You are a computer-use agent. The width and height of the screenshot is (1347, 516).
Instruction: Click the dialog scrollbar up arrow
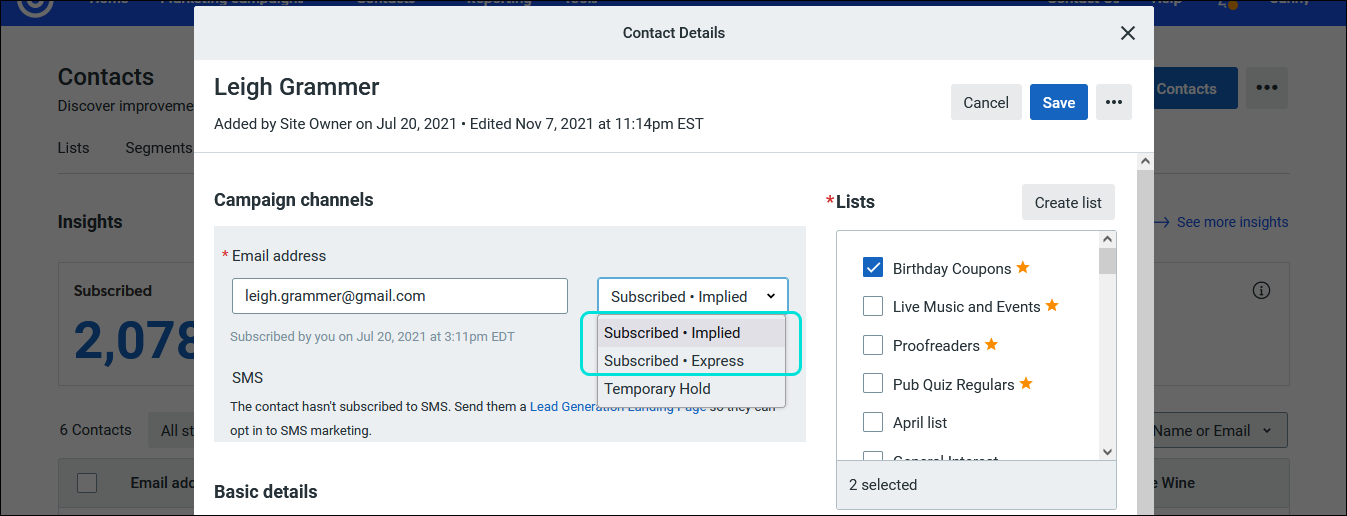click(1145, 161)
